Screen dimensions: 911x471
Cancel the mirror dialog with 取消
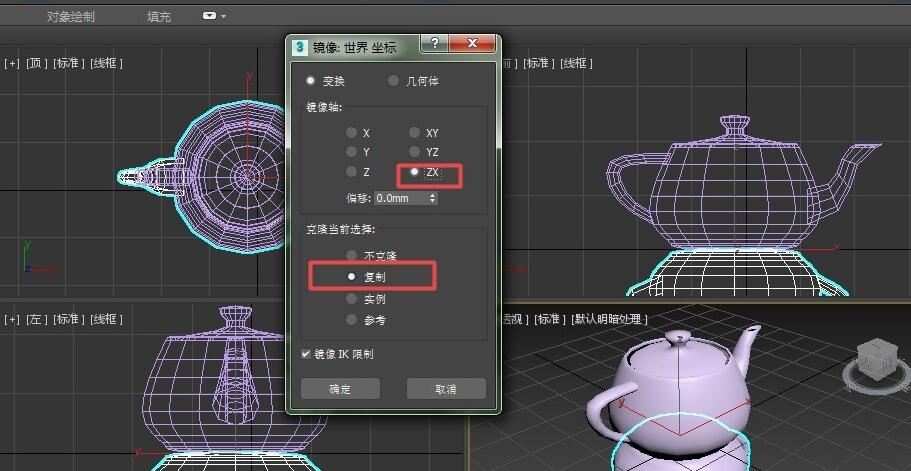pyautogui.click(x=446, y=389)
